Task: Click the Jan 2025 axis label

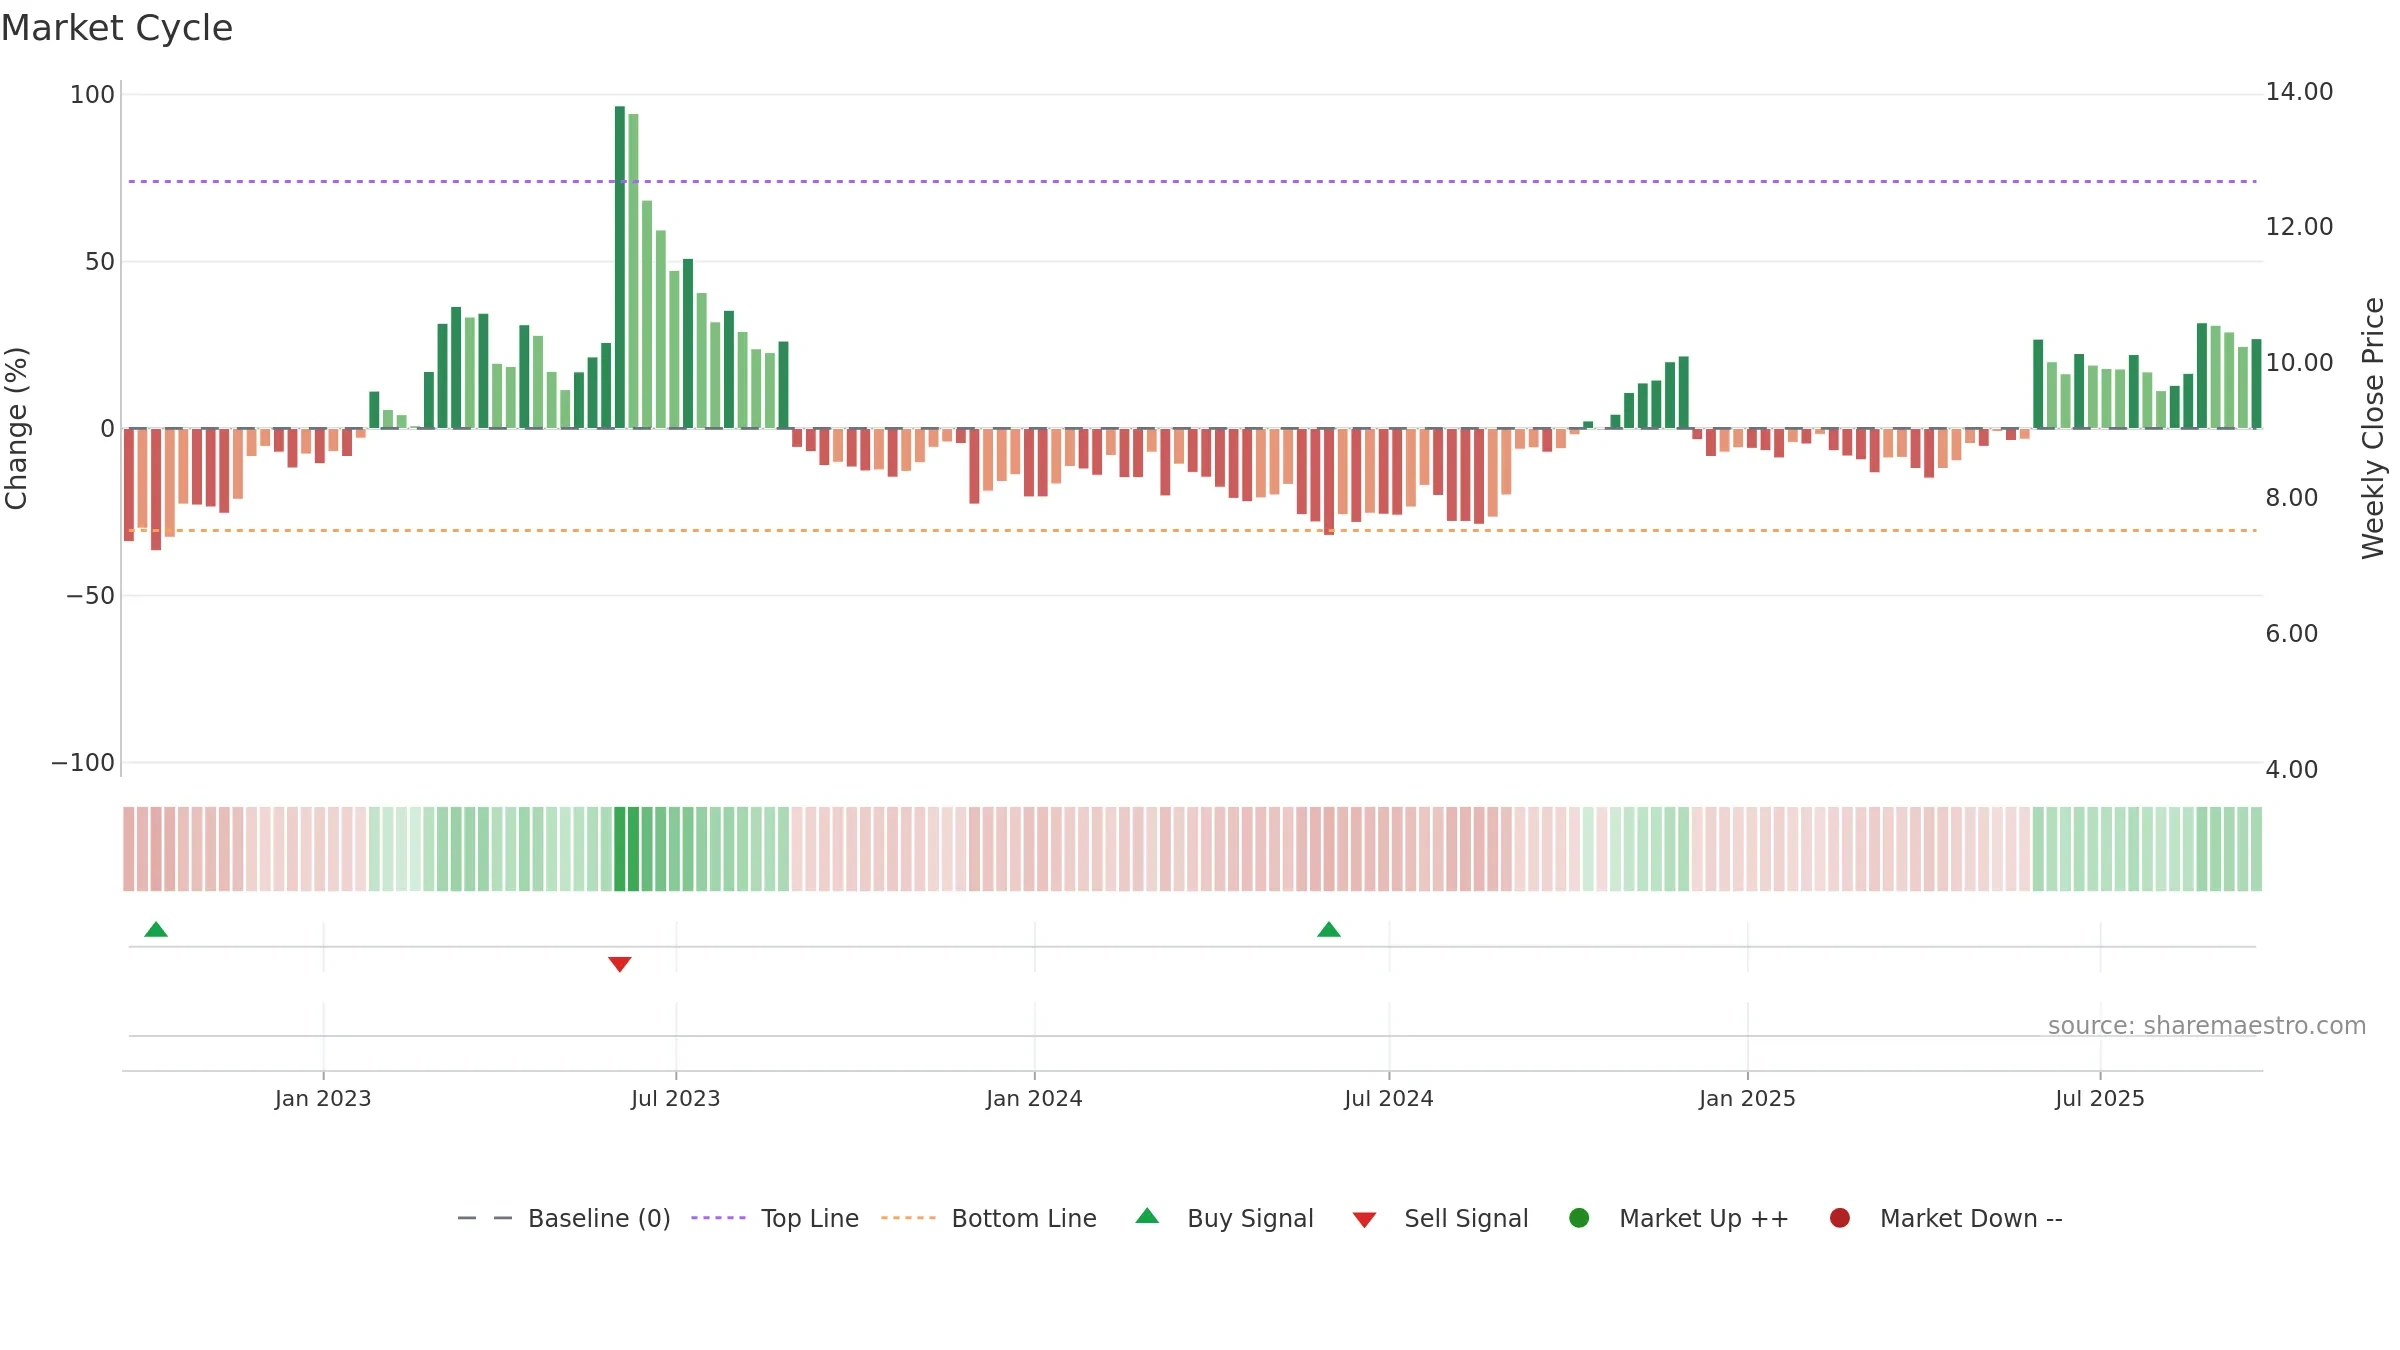Action: click(1747, 1099)
